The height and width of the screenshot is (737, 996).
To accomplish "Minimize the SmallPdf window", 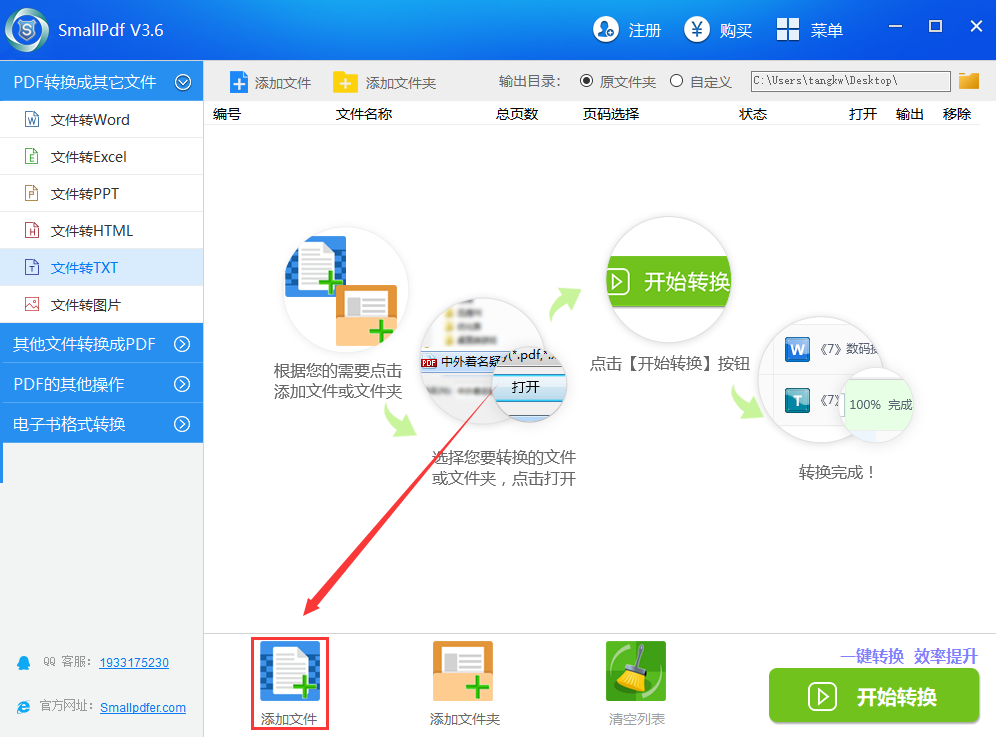I will [896, 26].
